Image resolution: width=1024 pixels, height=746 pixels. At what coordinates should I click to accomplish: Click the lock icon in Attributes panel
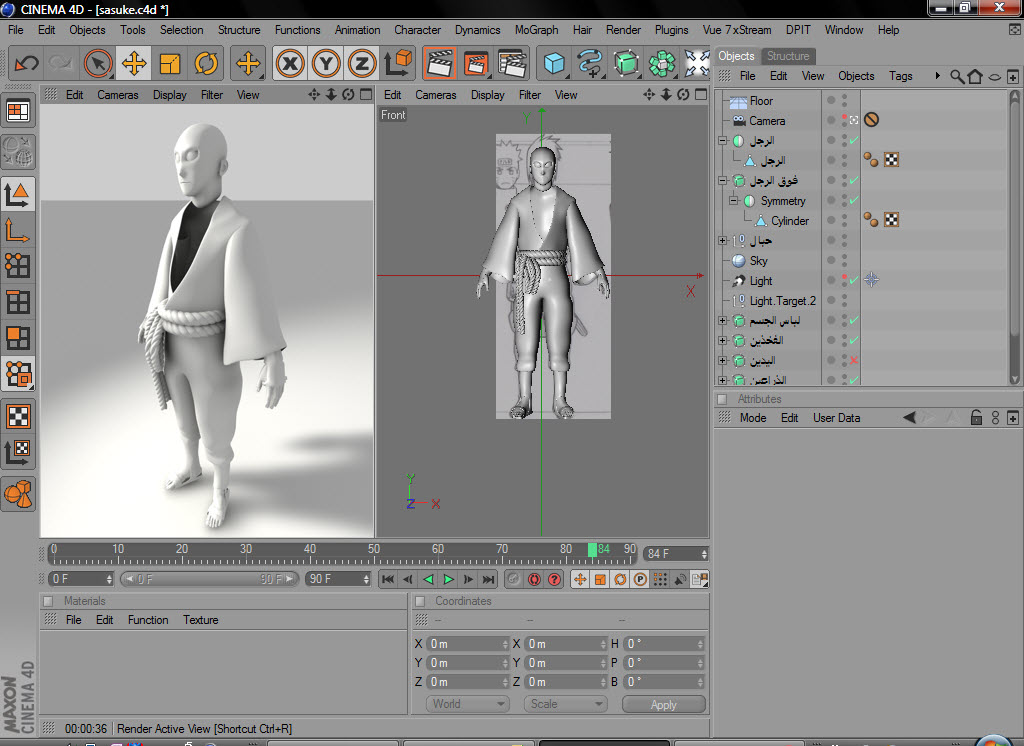click(x=976, y=417)
